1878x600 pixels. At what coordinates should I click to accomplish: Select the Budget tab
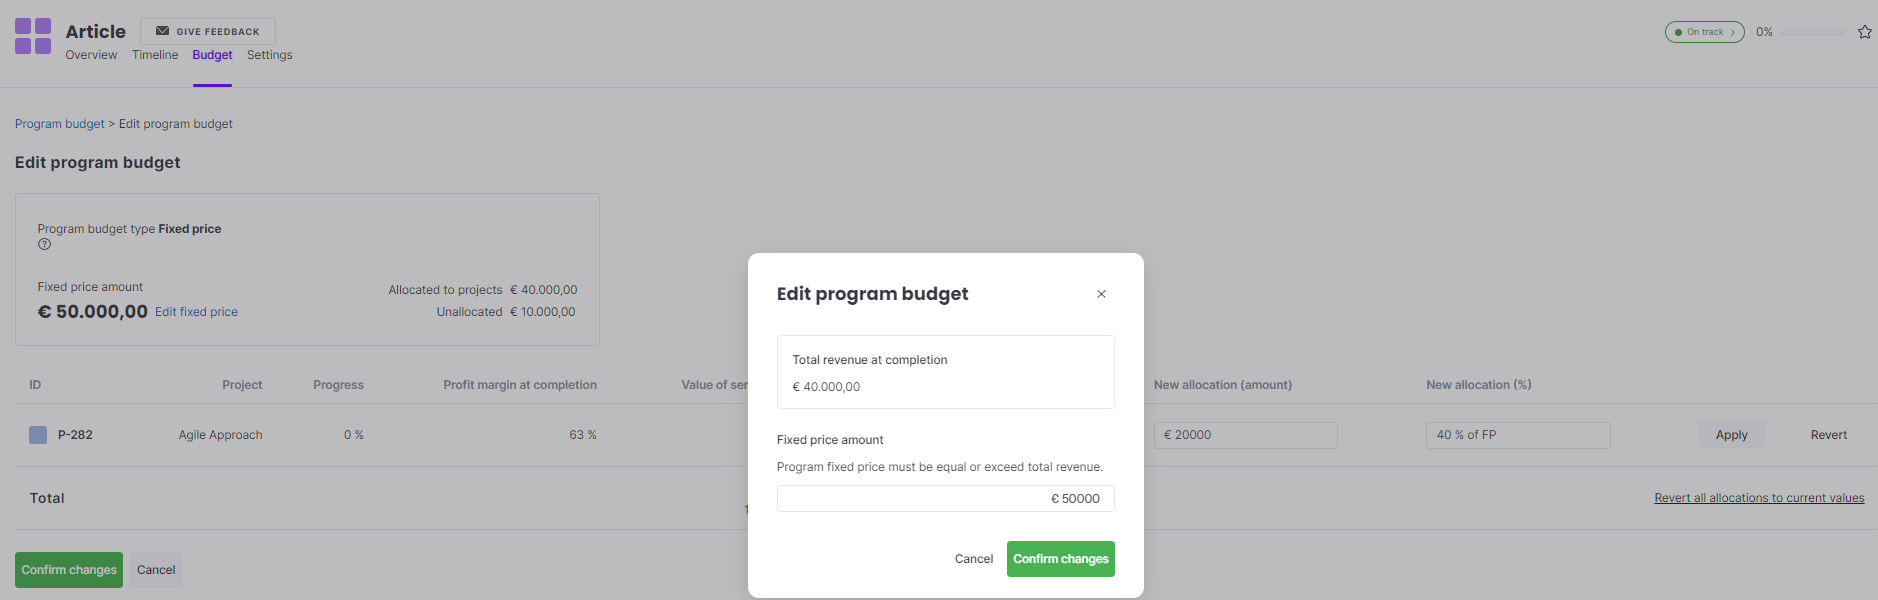pos(212,55)
